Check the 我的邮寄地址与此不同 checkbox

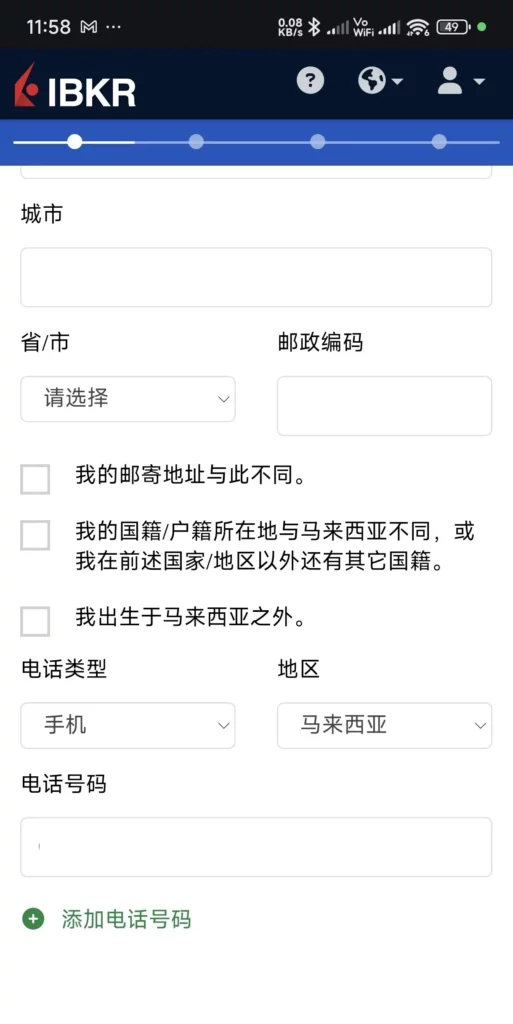[x=35, y=479]
